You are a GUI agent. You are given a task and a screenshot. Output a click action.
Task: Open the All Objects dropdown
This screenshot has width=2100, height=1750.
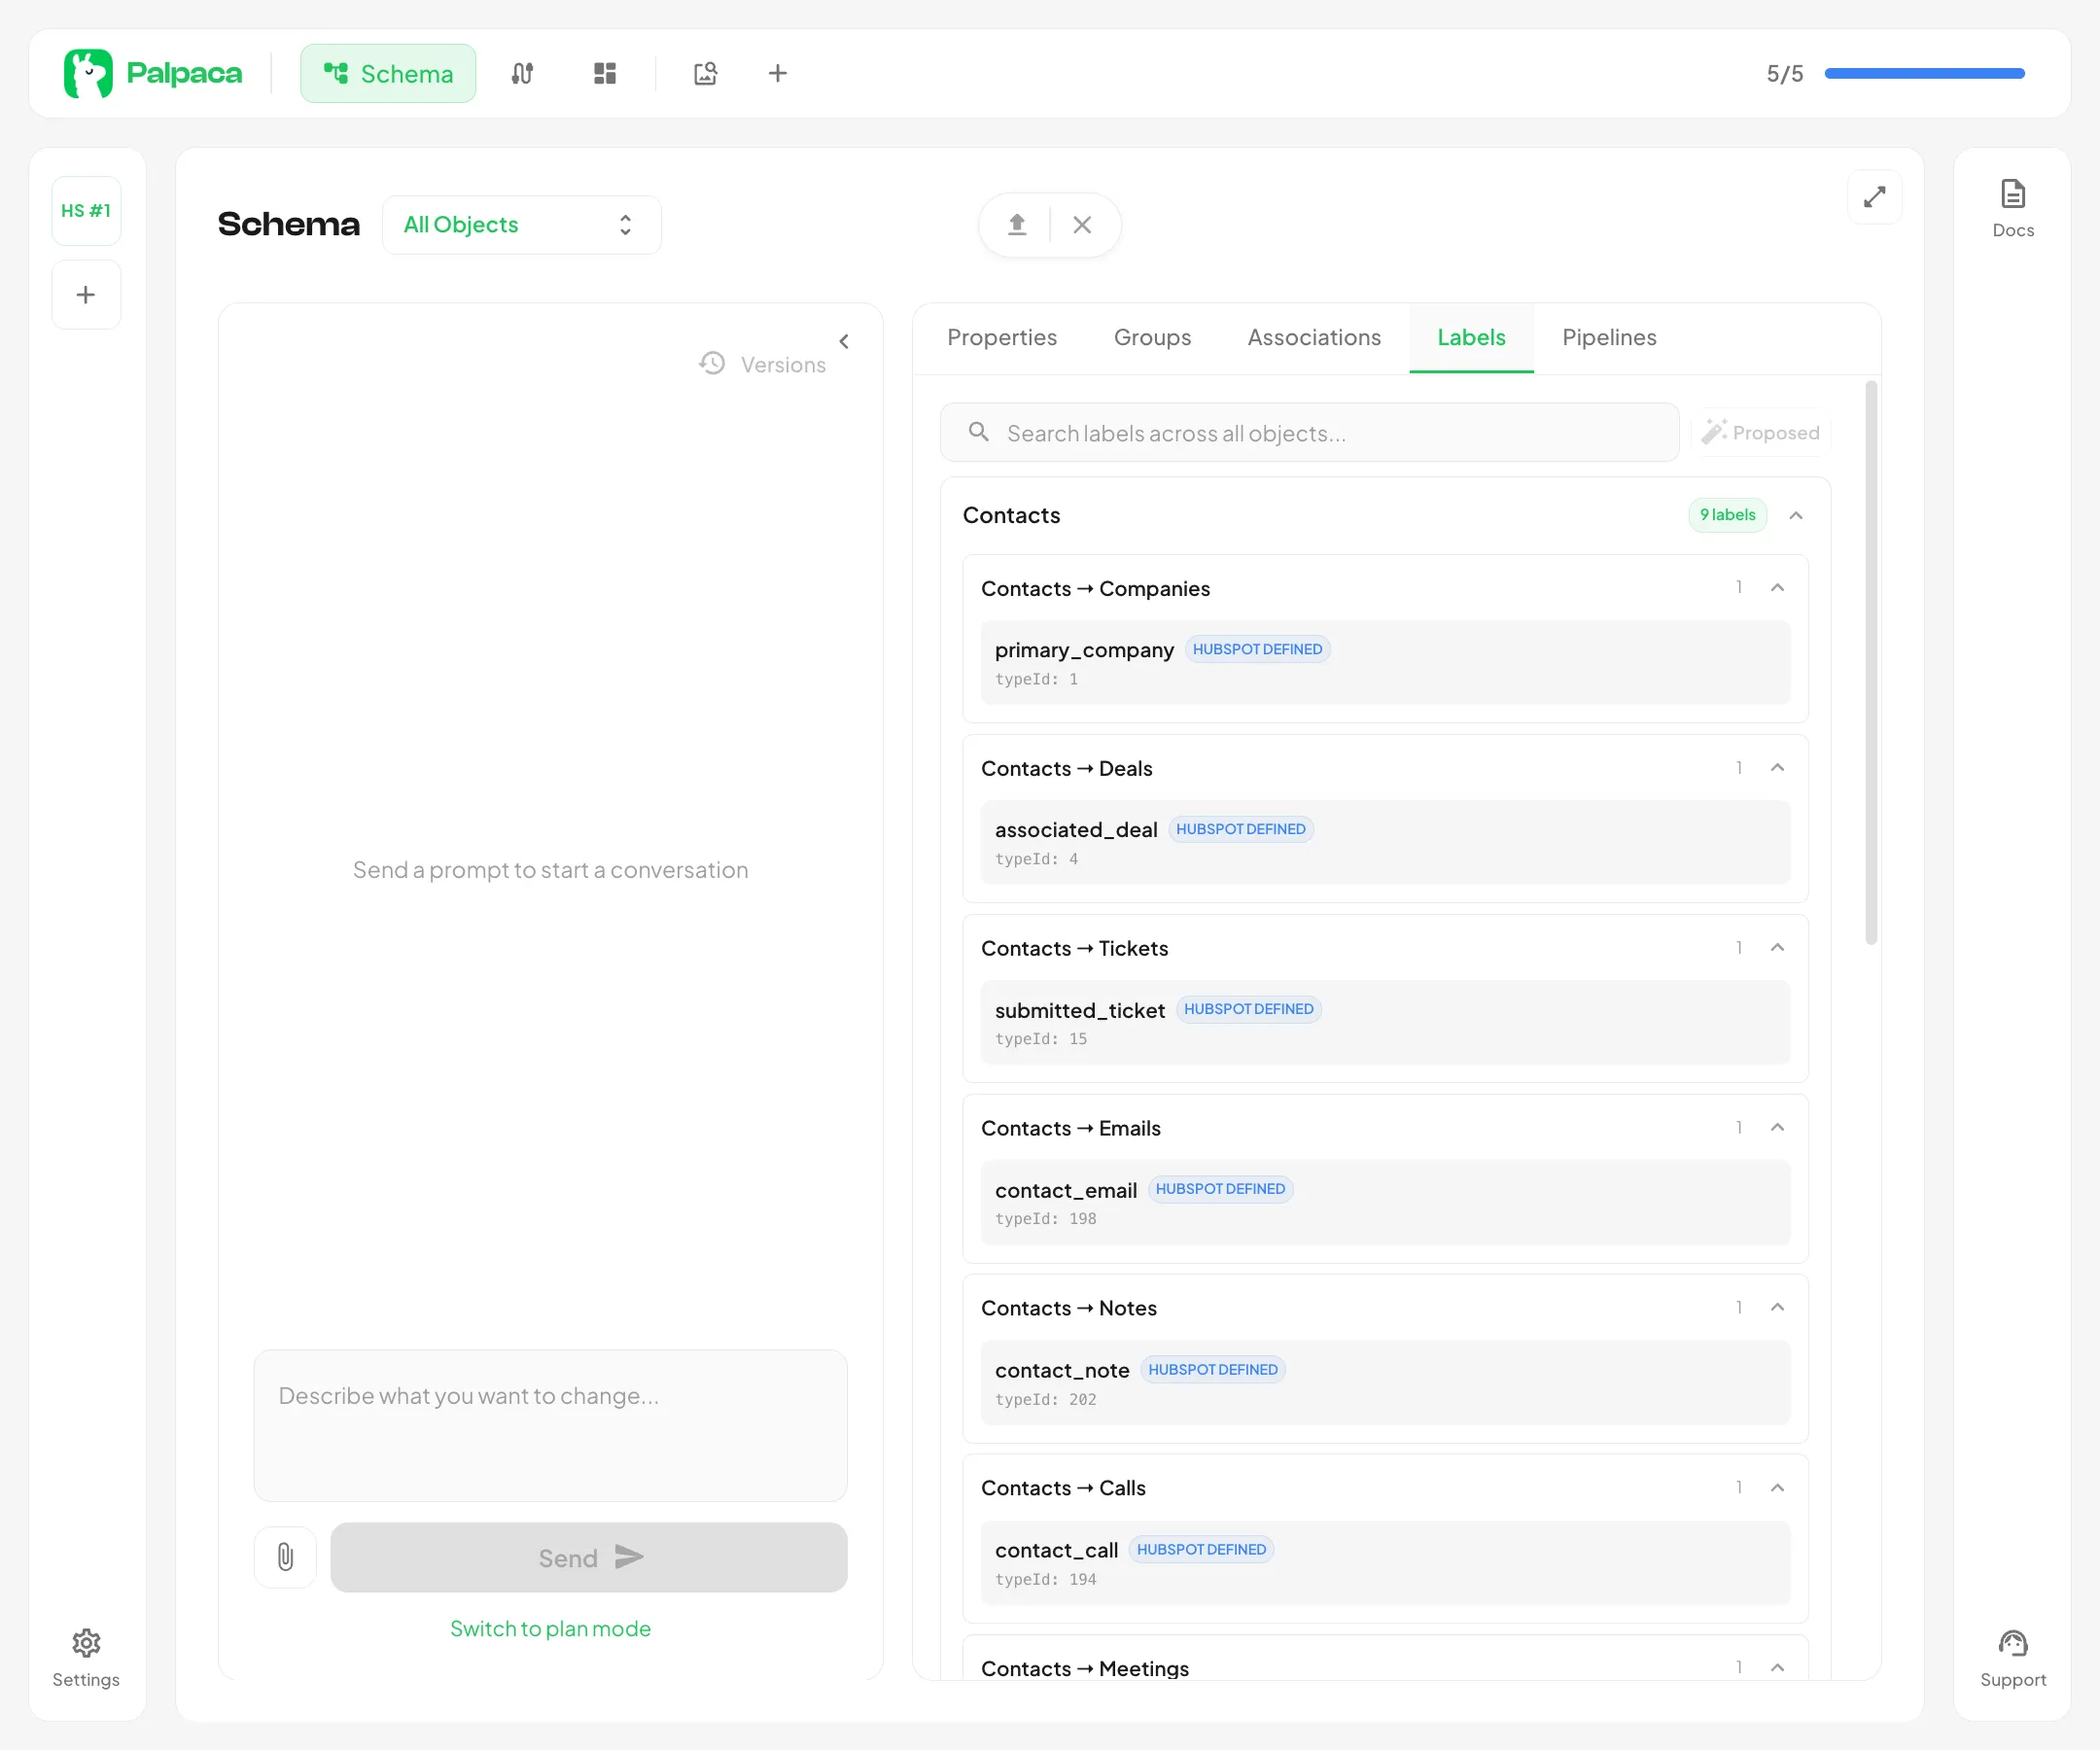[x=520, y=224]
